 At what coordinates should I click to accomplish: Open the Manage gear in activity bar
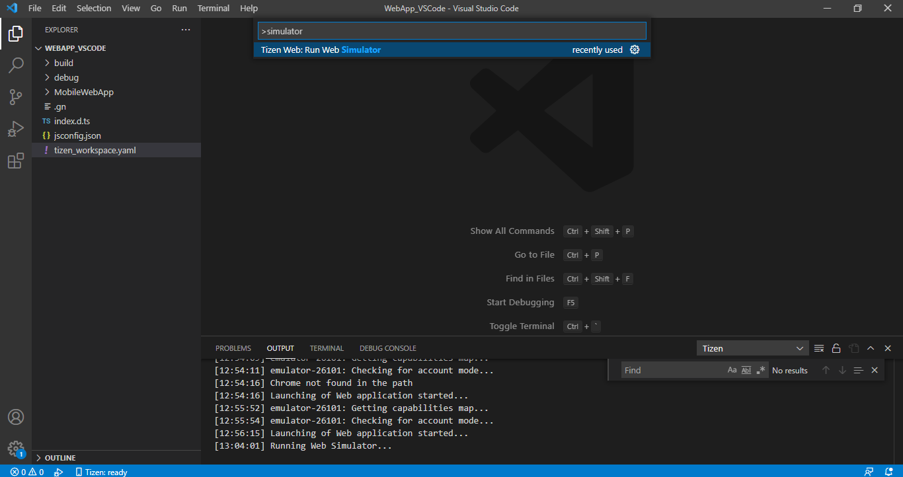(x=15, y=449)
